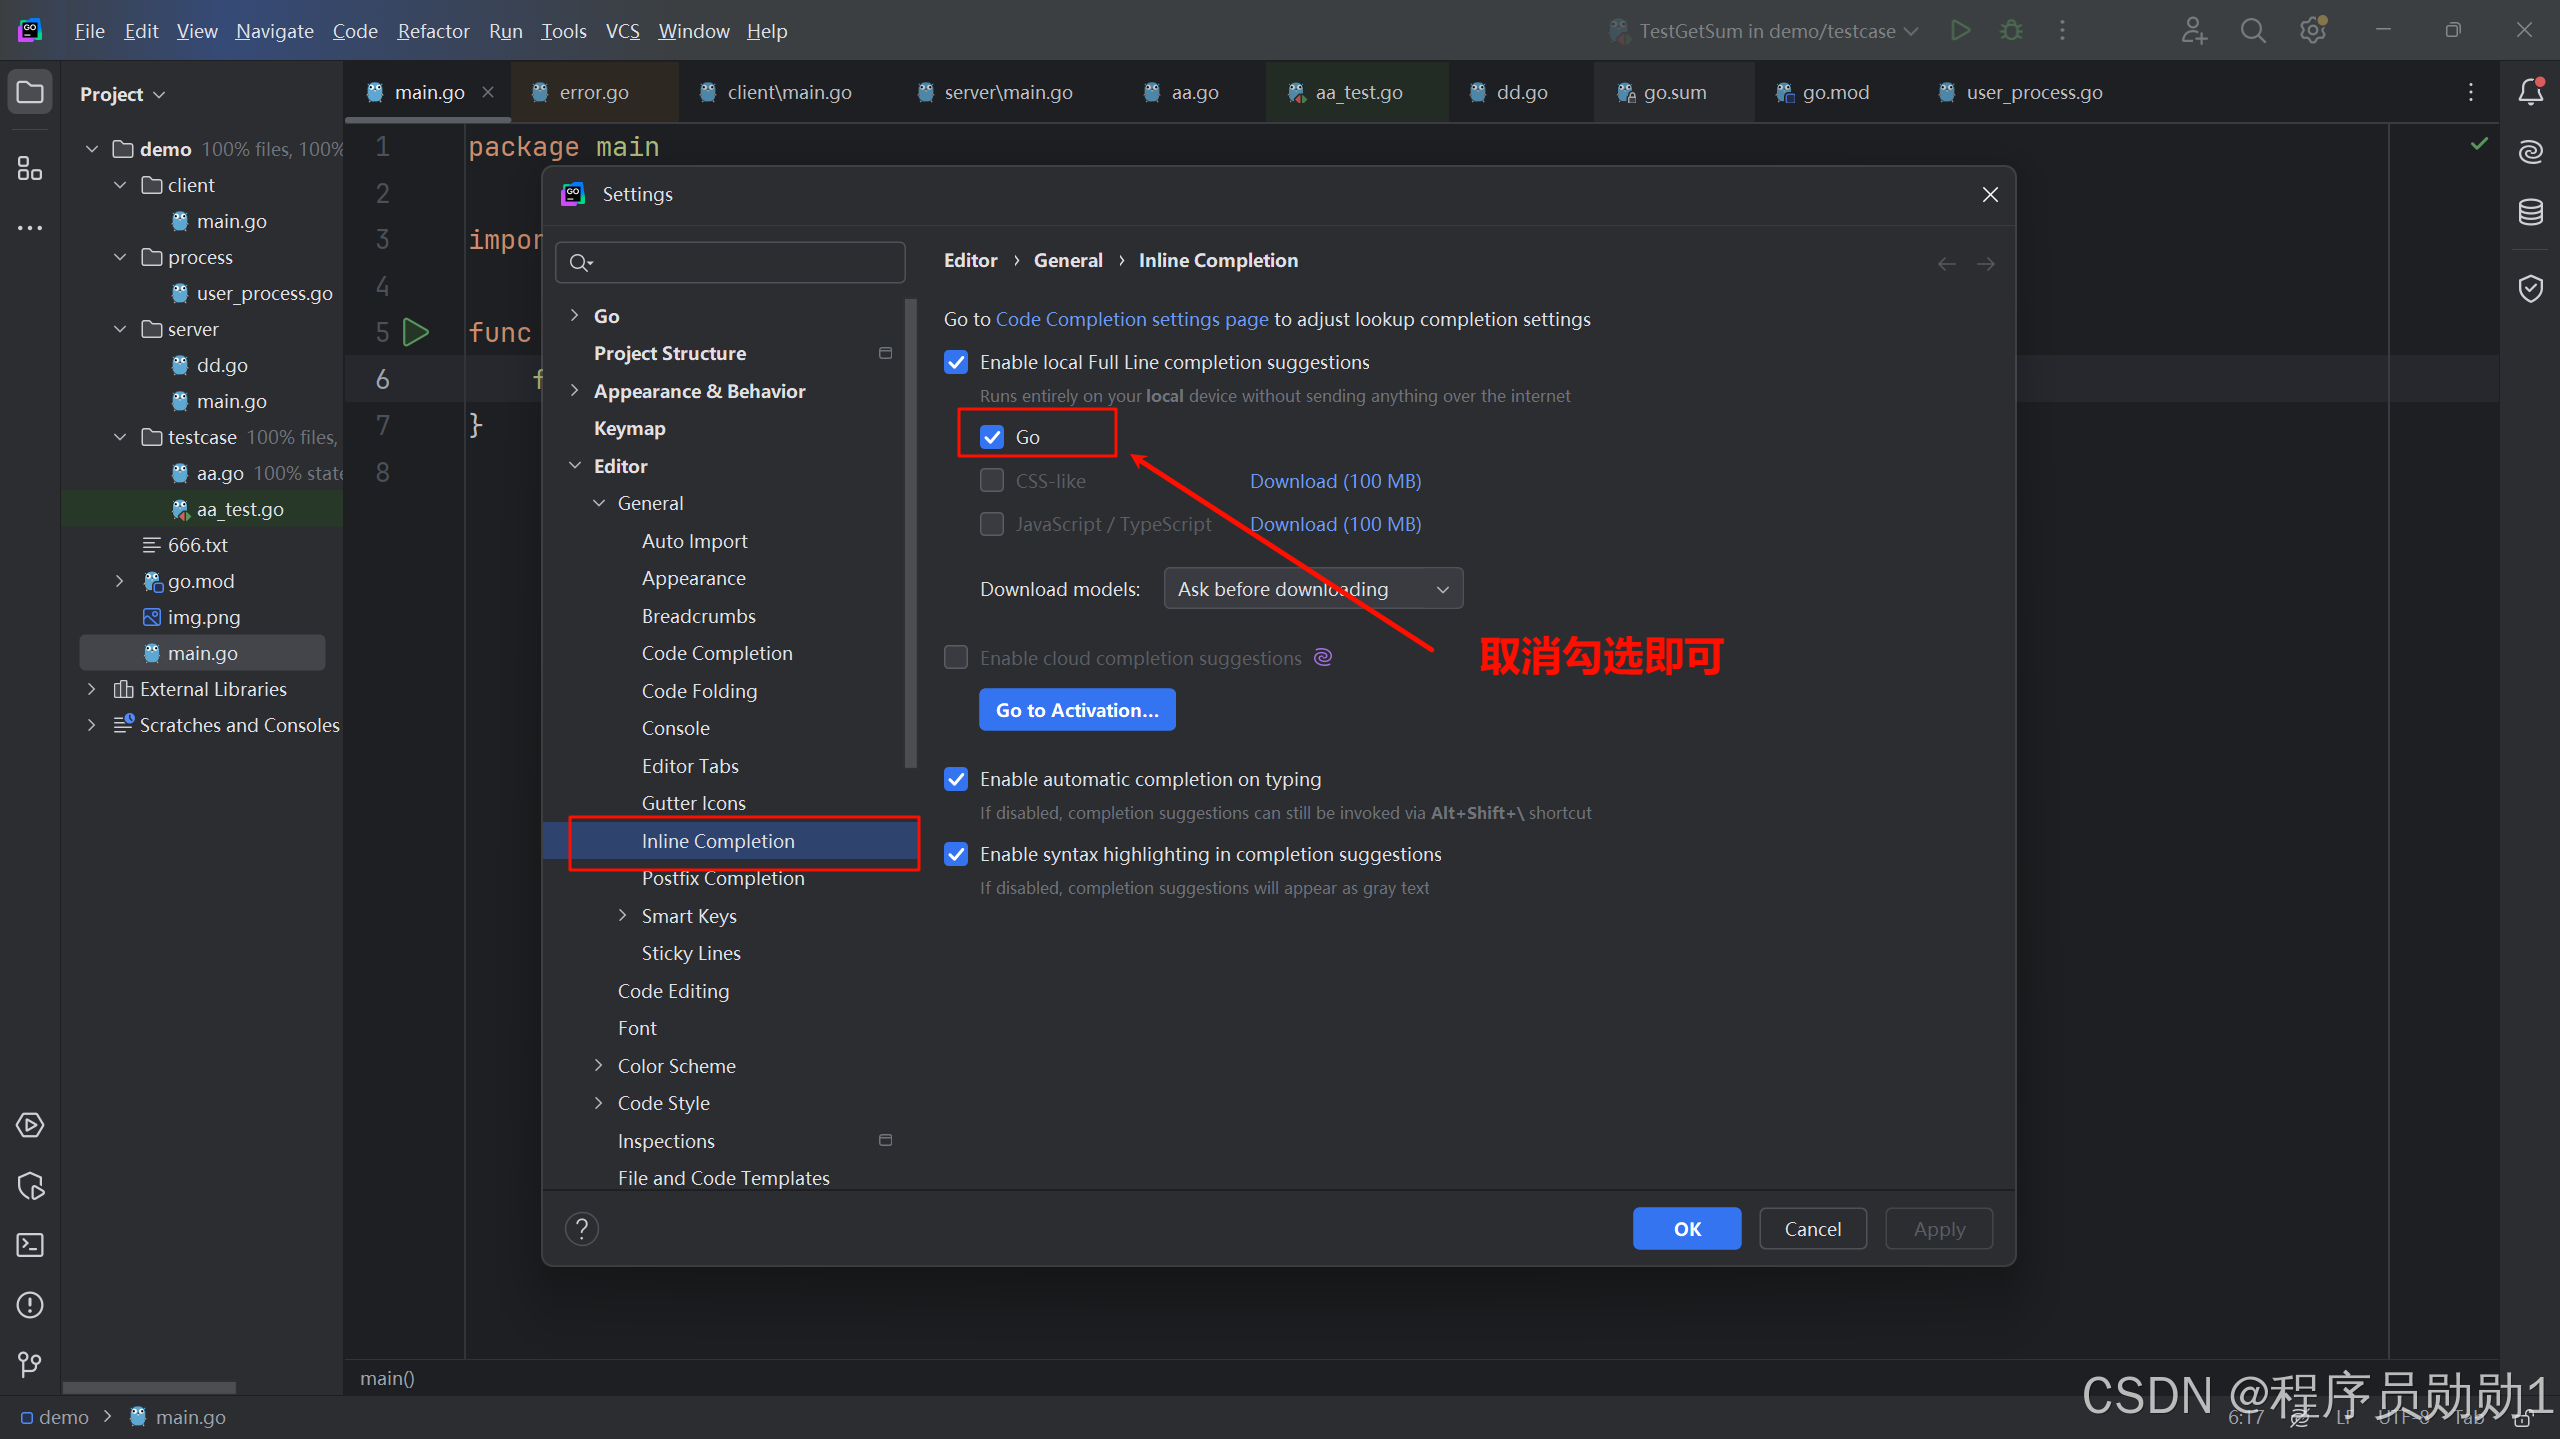Open the Git version control panel
The width and height of the screenshot is (2560, 1439).
30,1365
